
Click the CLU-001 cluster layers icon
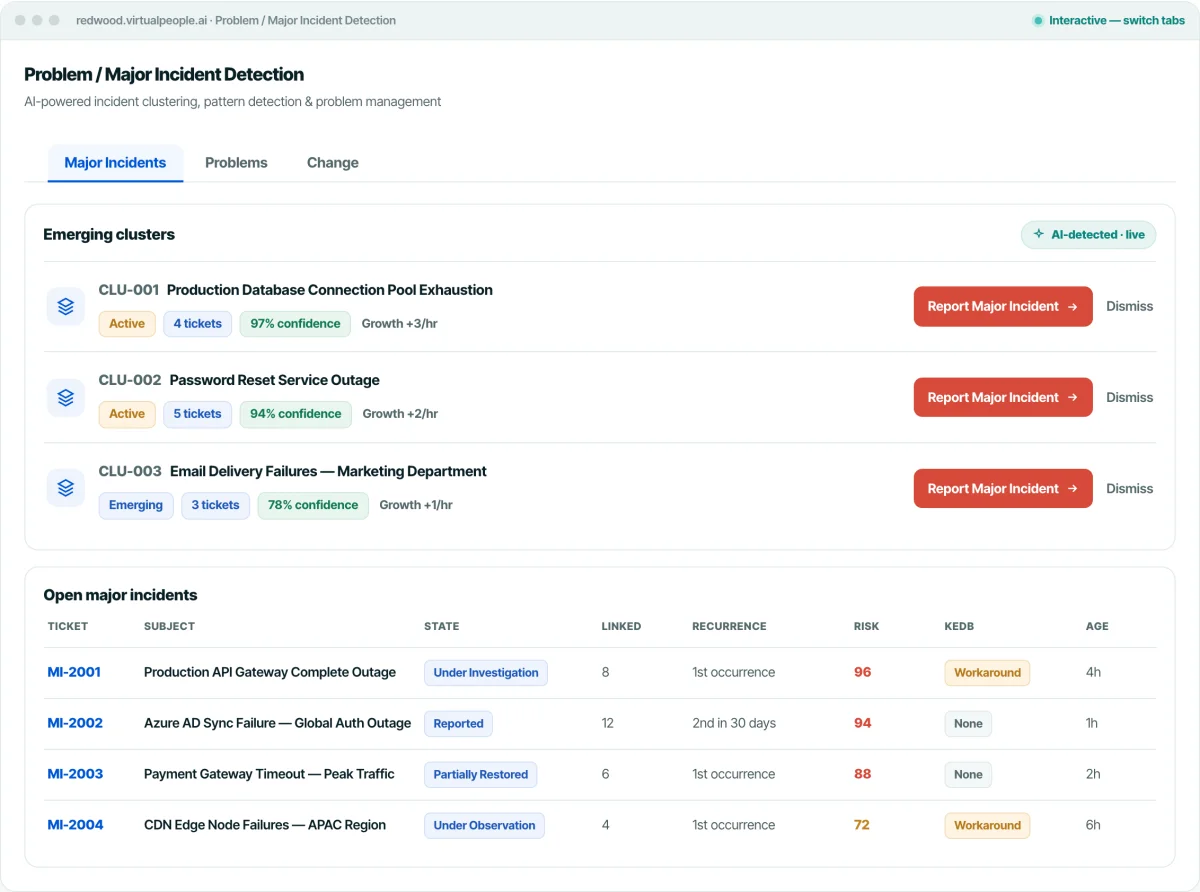66,307
